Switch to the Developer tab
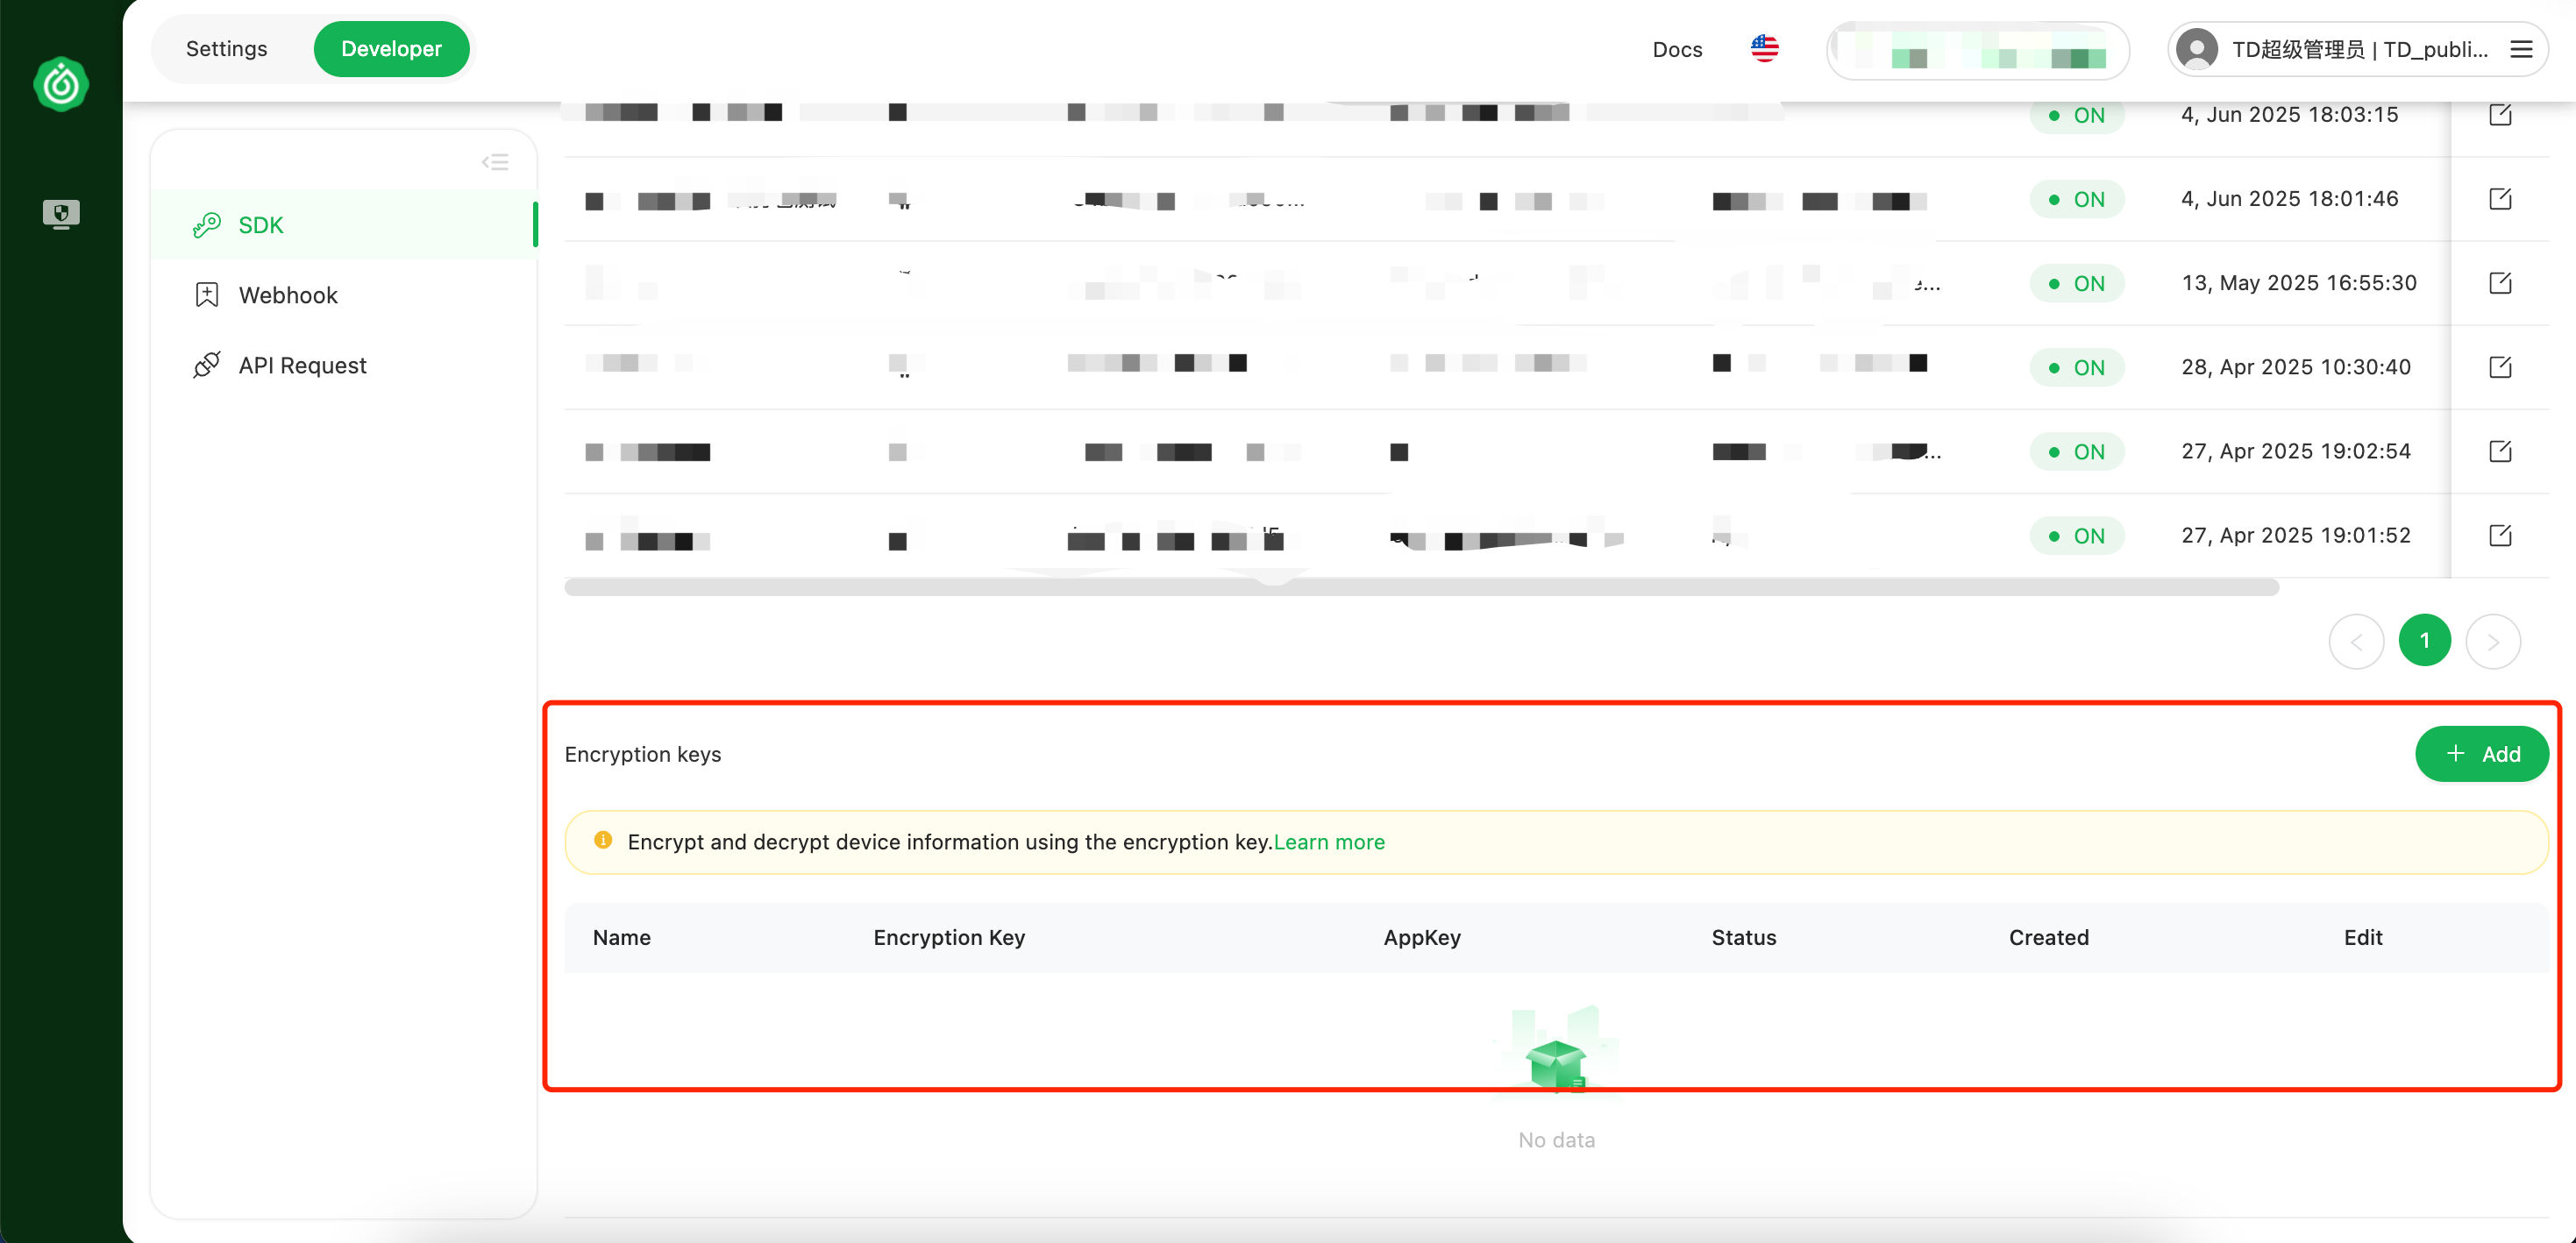 391,49
